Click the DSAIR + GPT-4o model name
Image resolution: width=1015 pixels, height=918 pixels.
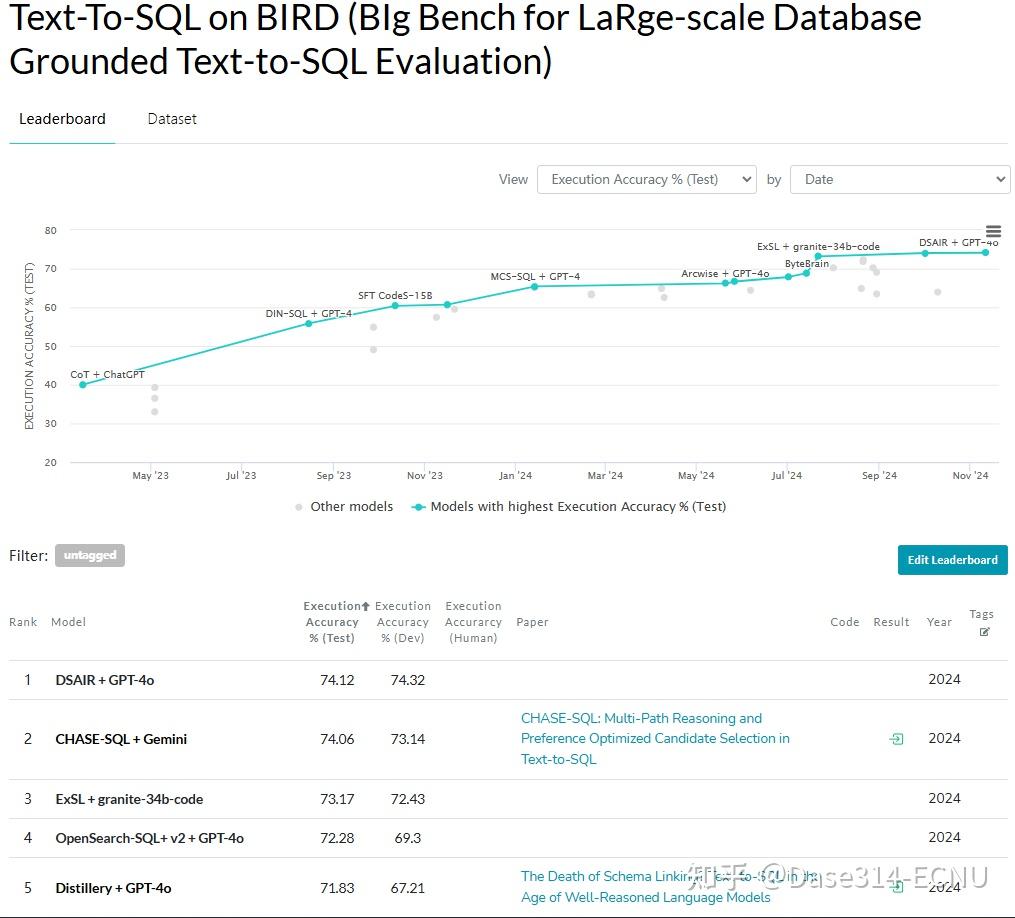[105, 680]
